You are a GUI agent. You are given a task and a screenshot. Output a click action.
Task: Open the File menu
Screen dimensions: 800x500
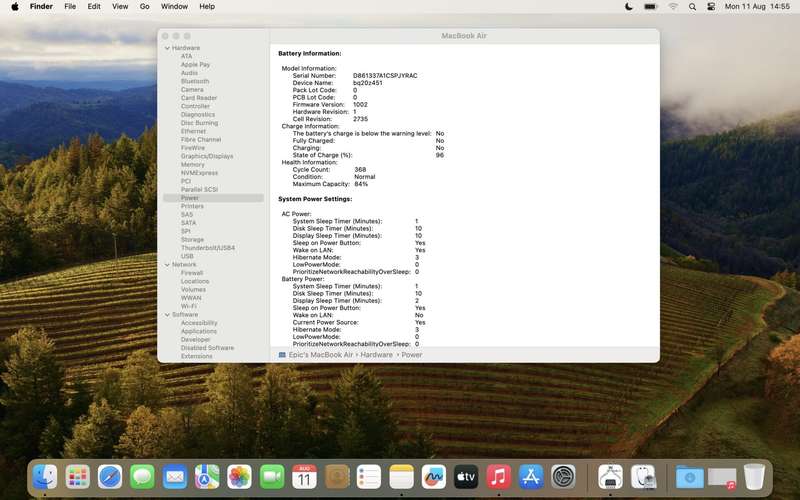point(70,7)
